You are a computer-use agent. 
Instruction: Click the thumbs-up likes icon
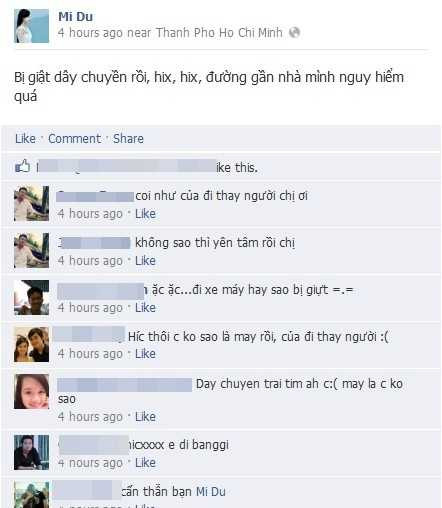[x=23, y=166]
